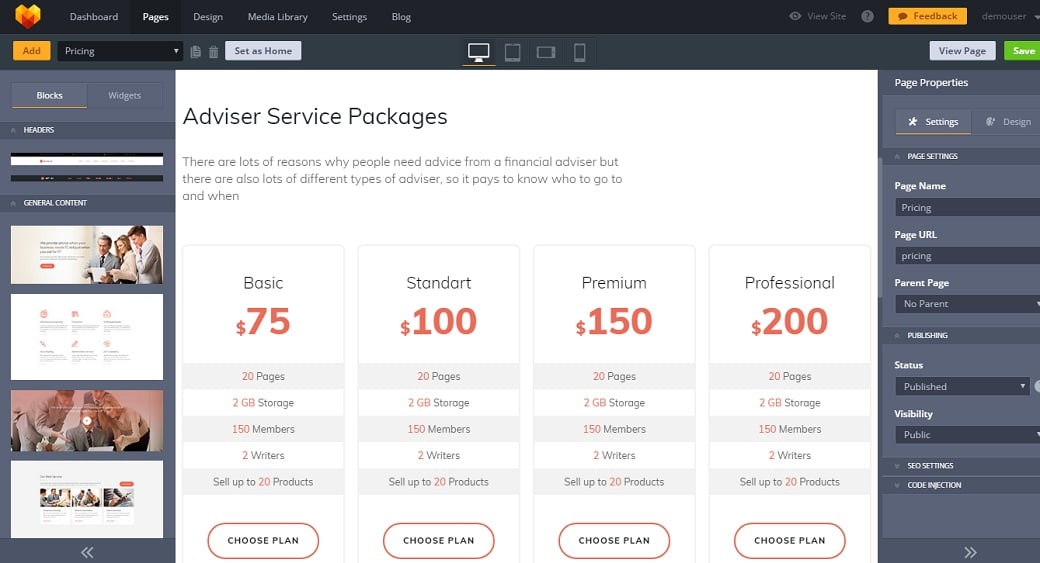This screenshot has width=1040, height=563.
Task: Open Design tab in Page Properties
Action: click(1008, 122)
